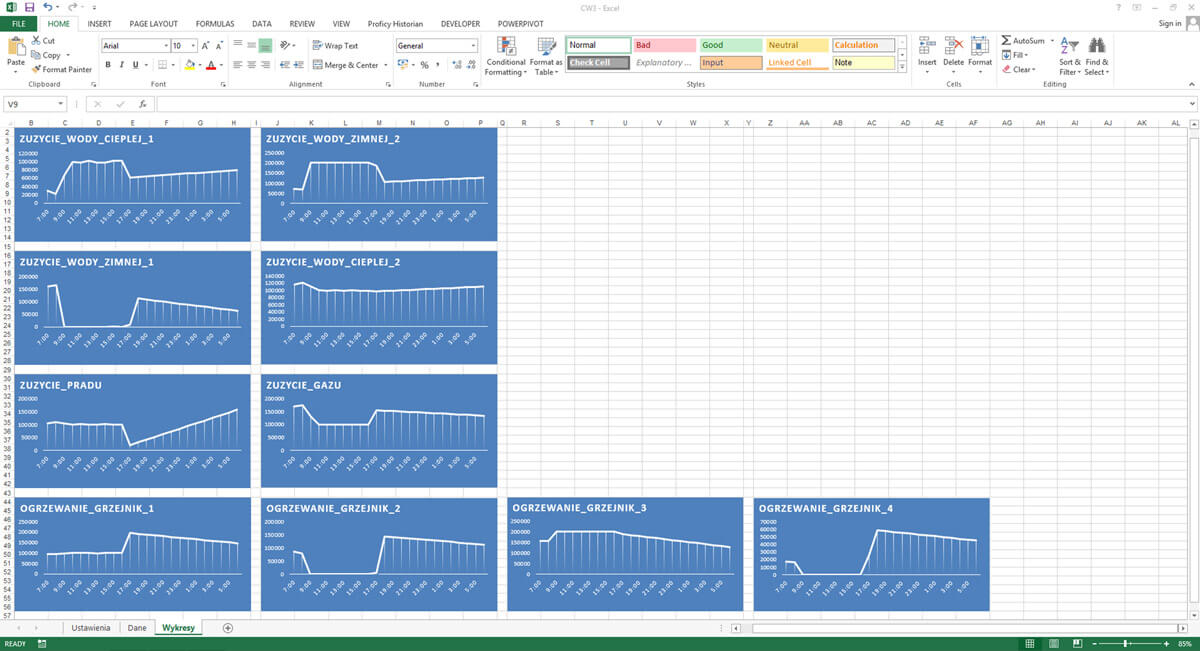This screenshot has height=651, width=1200.
Task: Expand the font size dropdown
Action: pos(194,45)
